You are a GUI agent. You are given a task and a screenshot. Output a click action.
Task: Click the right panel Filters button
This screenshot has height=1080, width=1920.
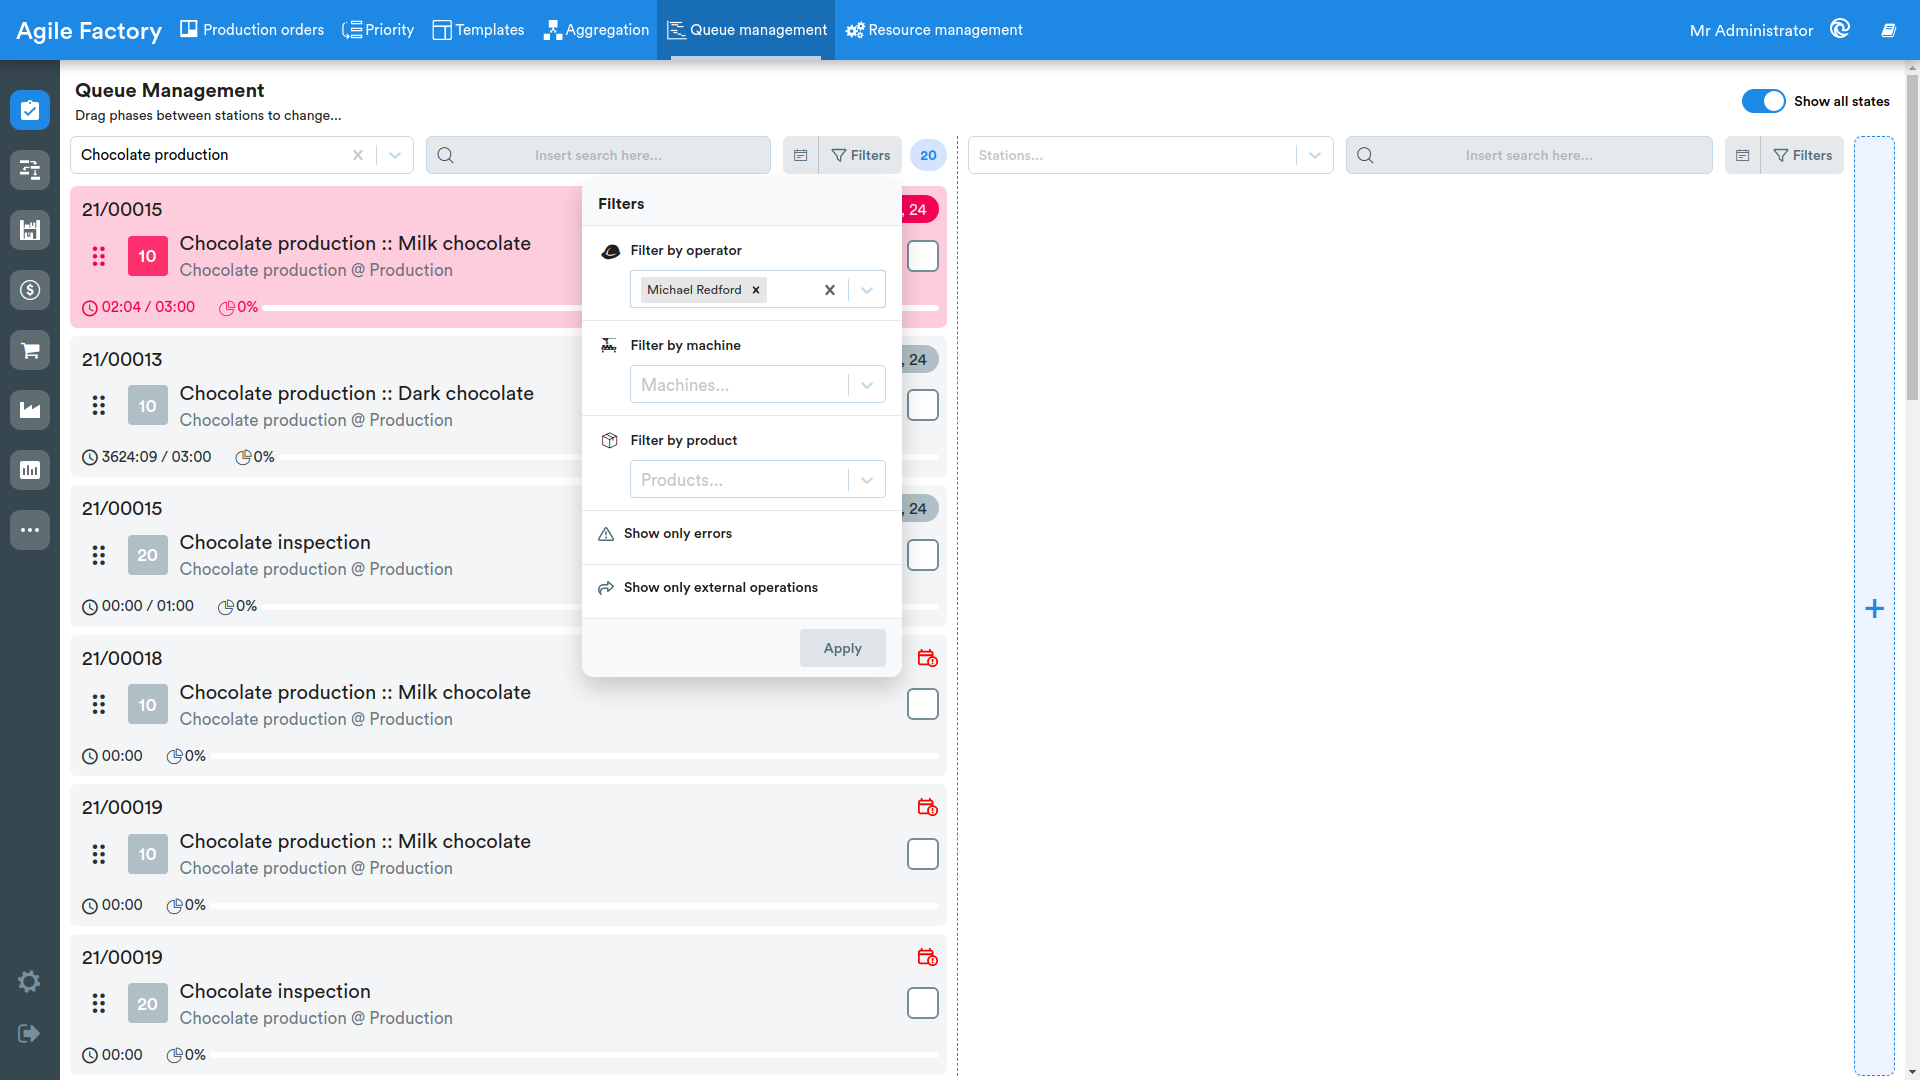[x=1803, y=155]
